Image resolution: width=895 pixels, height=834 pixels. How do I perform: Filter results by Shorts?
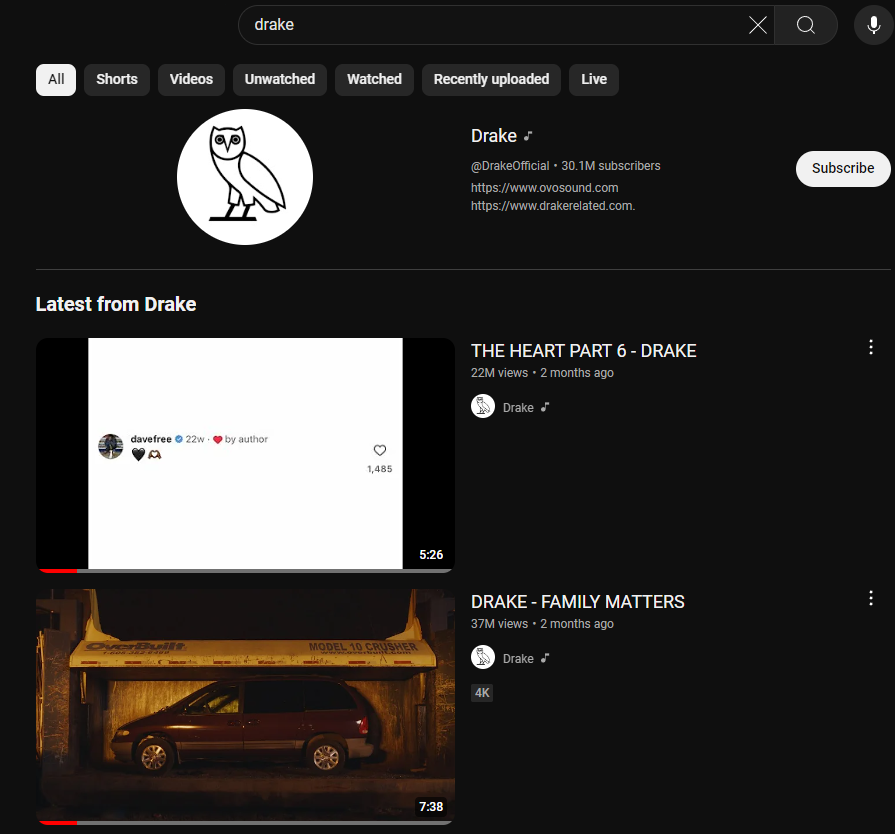(x=117, y=79)
